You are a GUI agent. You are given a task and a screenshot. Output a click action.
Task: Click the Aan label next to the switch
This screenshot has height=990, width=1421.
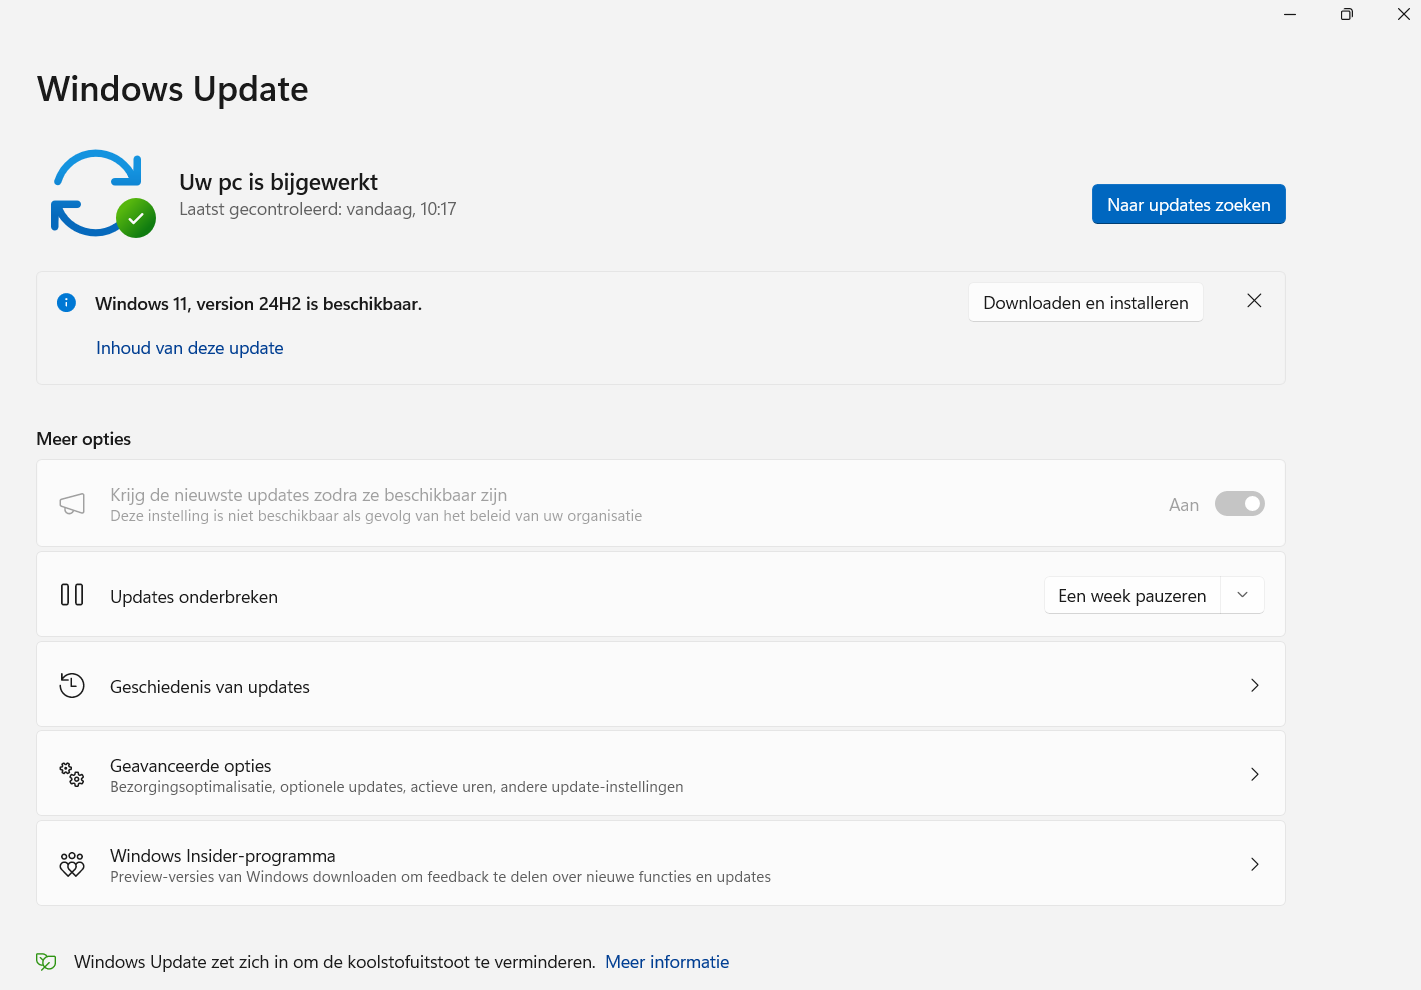1183,504
